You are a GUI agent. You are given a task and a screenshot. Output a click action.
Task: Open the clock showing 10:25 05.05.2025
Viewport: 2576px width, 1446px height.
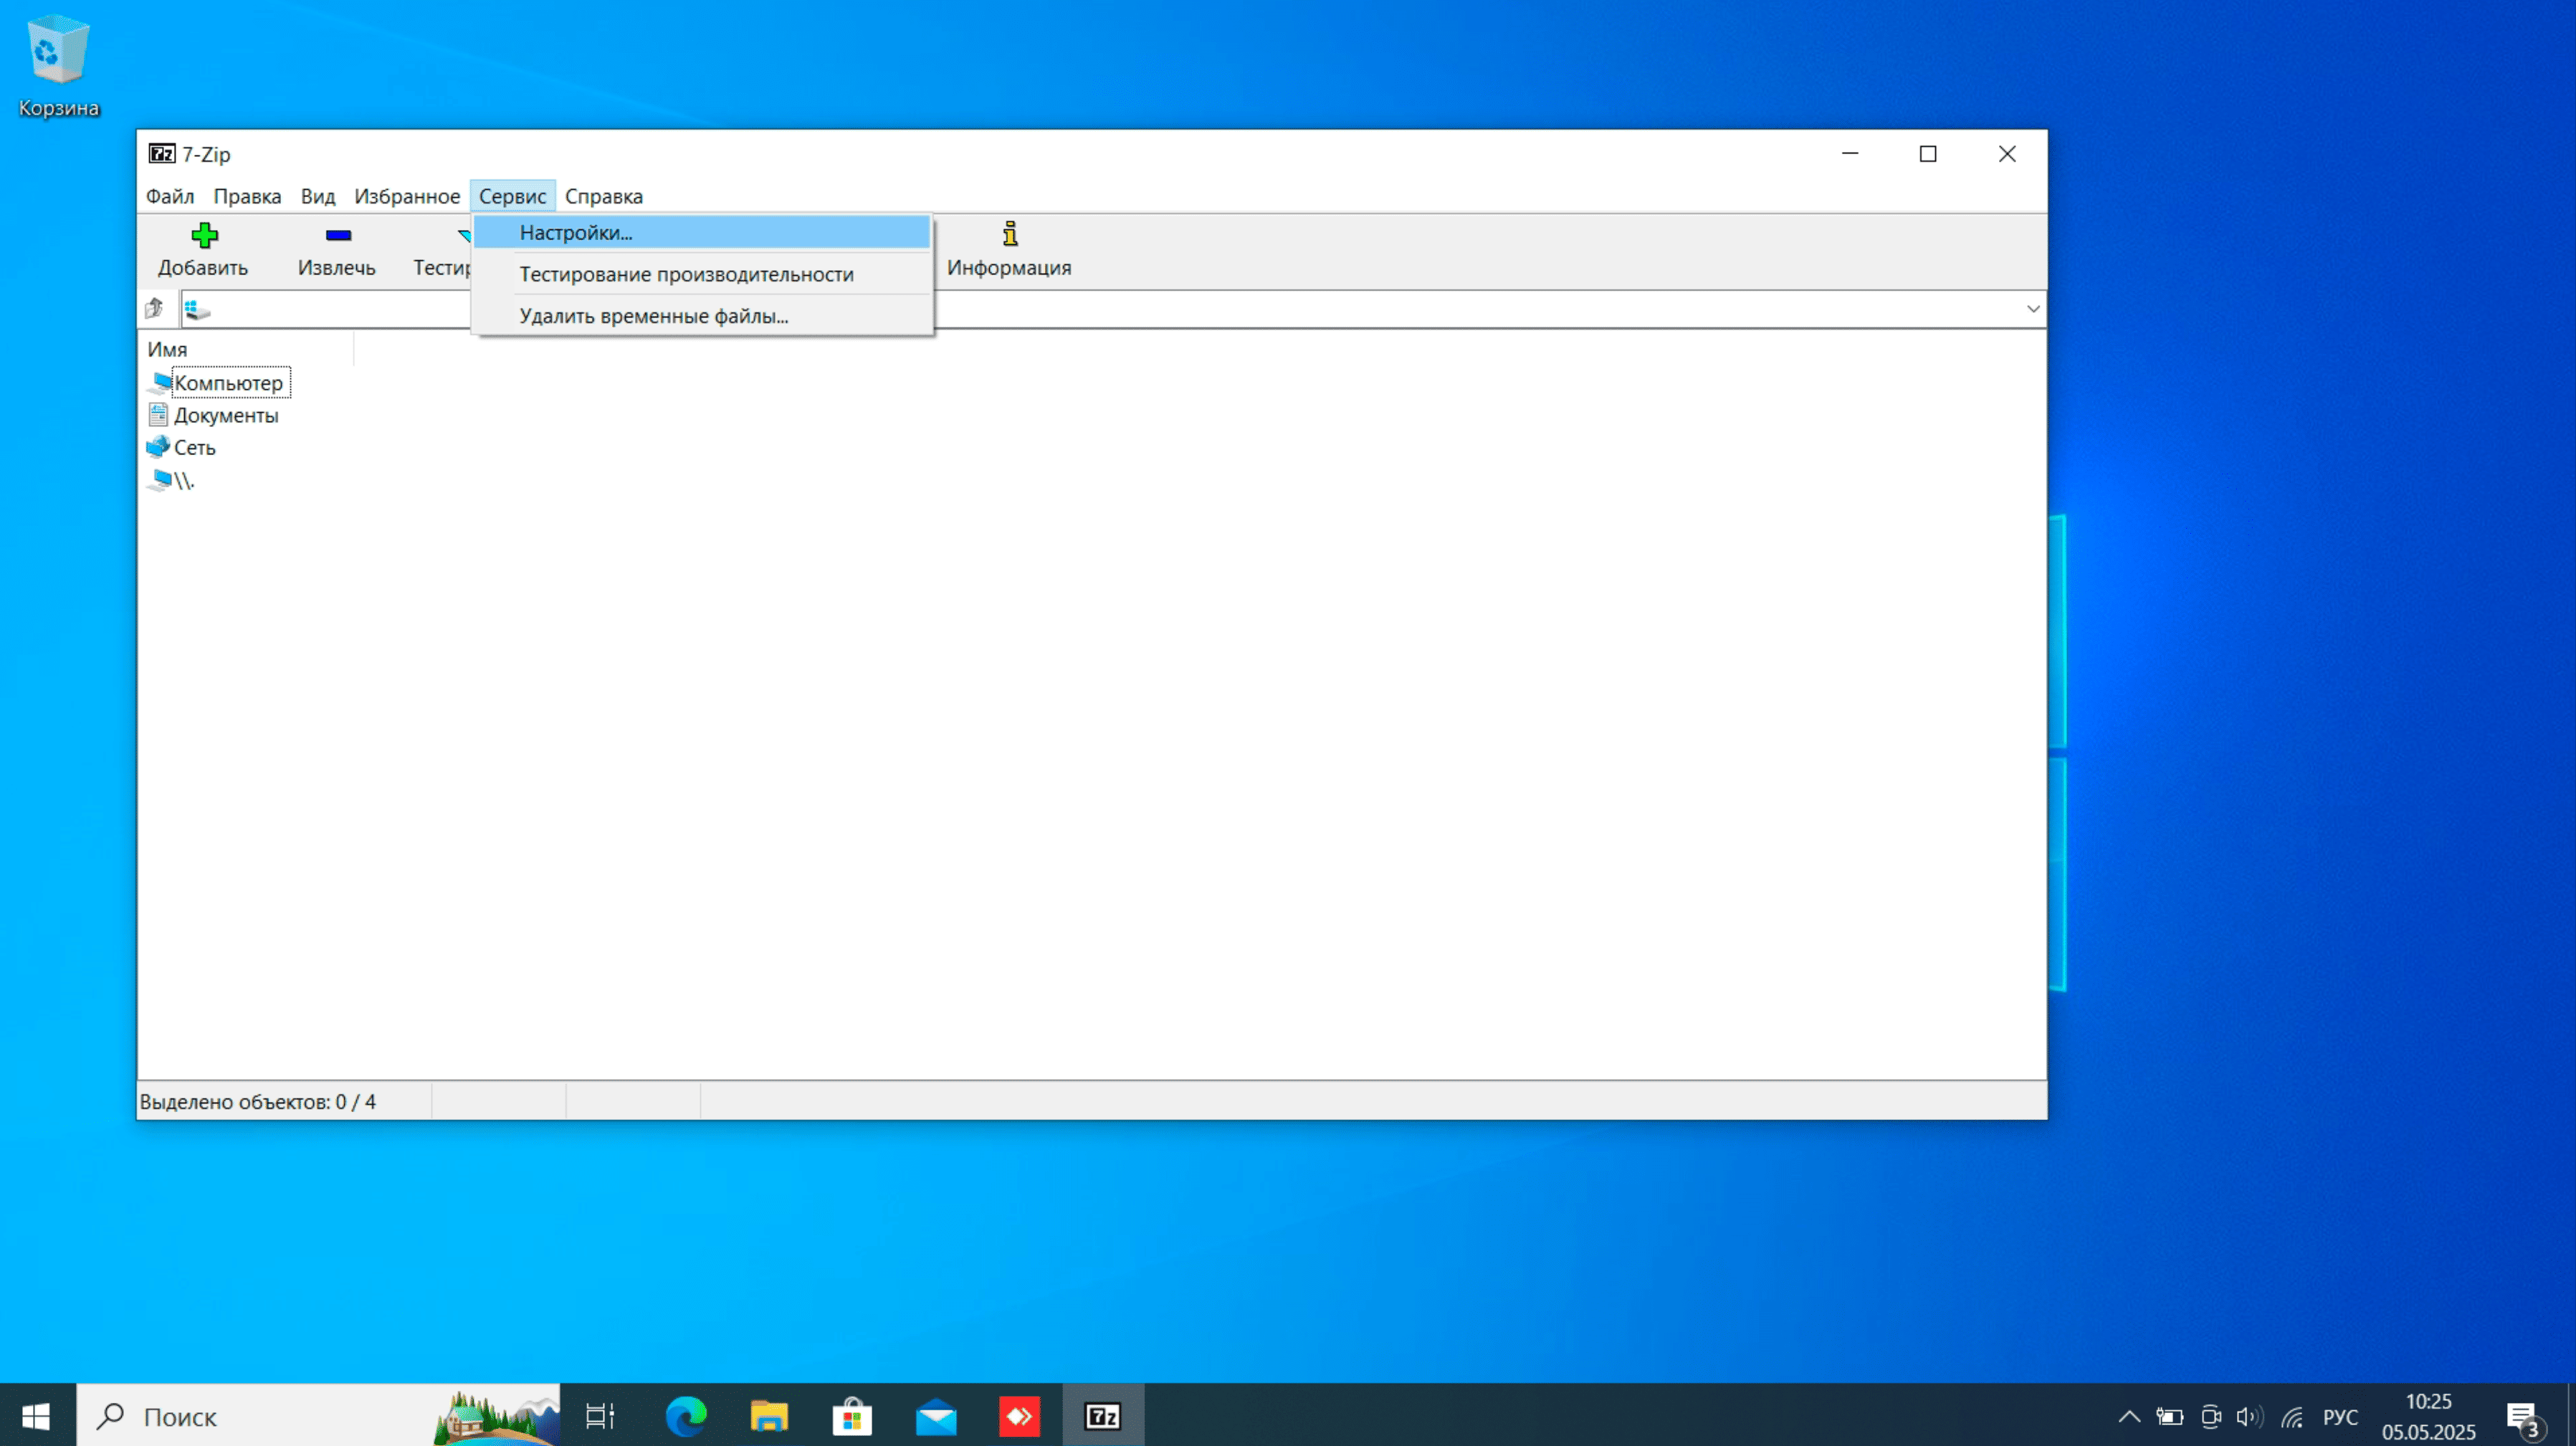coord(2428,1416)
